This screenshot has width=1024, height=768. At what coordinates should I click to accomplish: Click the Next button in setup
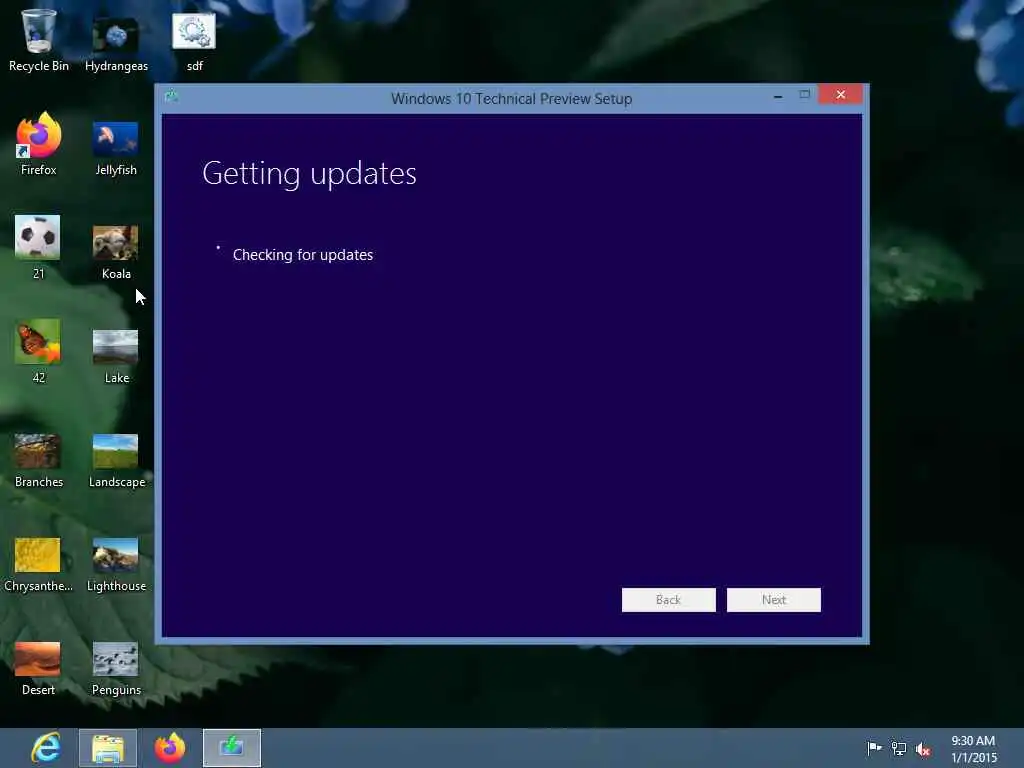pyautogui.click(x=774, y=600)
